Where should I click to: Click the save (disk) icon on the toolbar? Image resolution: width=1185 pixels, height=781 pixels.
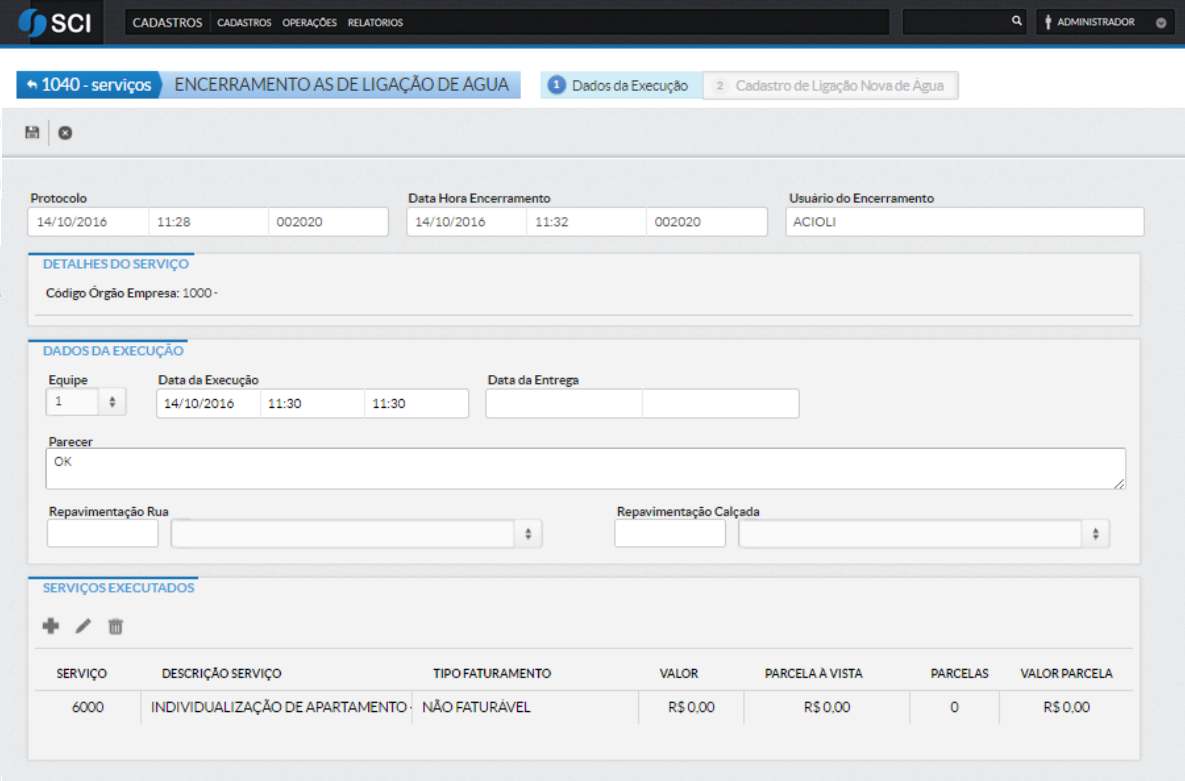pyautogui.click(x=31, y=132)
